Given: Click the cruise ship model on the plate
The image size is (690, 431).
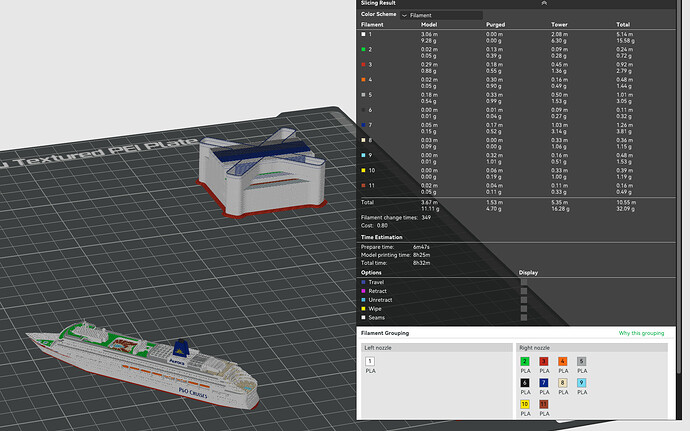Looking at the screenshot, I should pyautogui.click(x=145, y=365).
